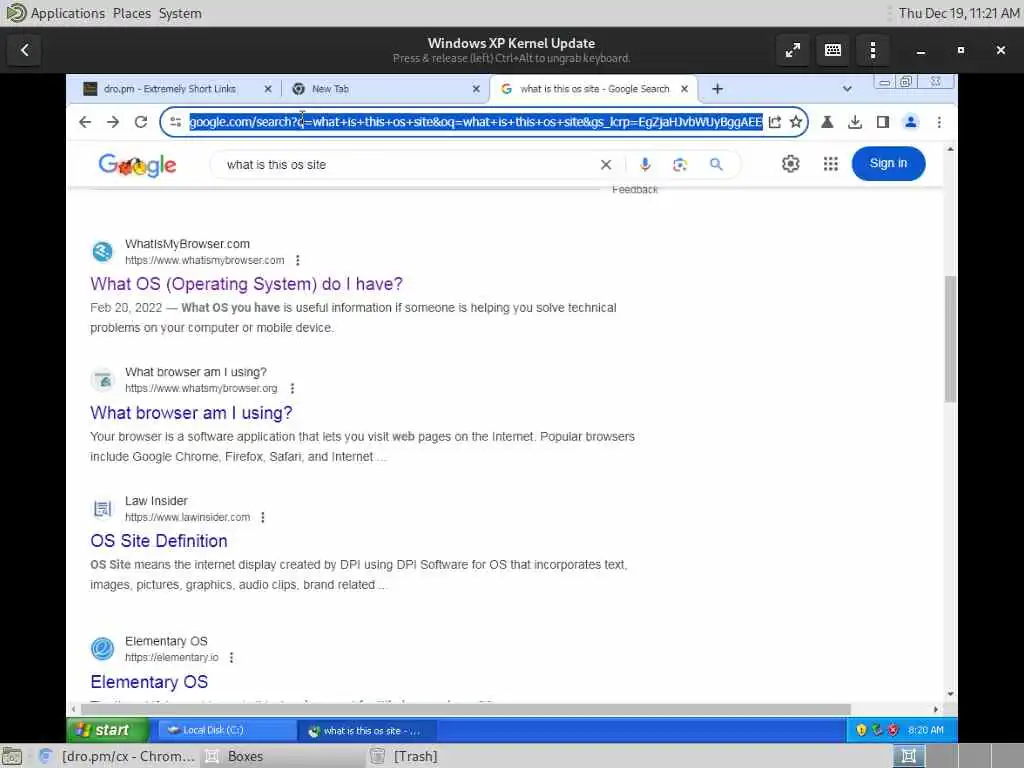
Task: Expand Chrome tab search chevron
Action: [847, 89]
